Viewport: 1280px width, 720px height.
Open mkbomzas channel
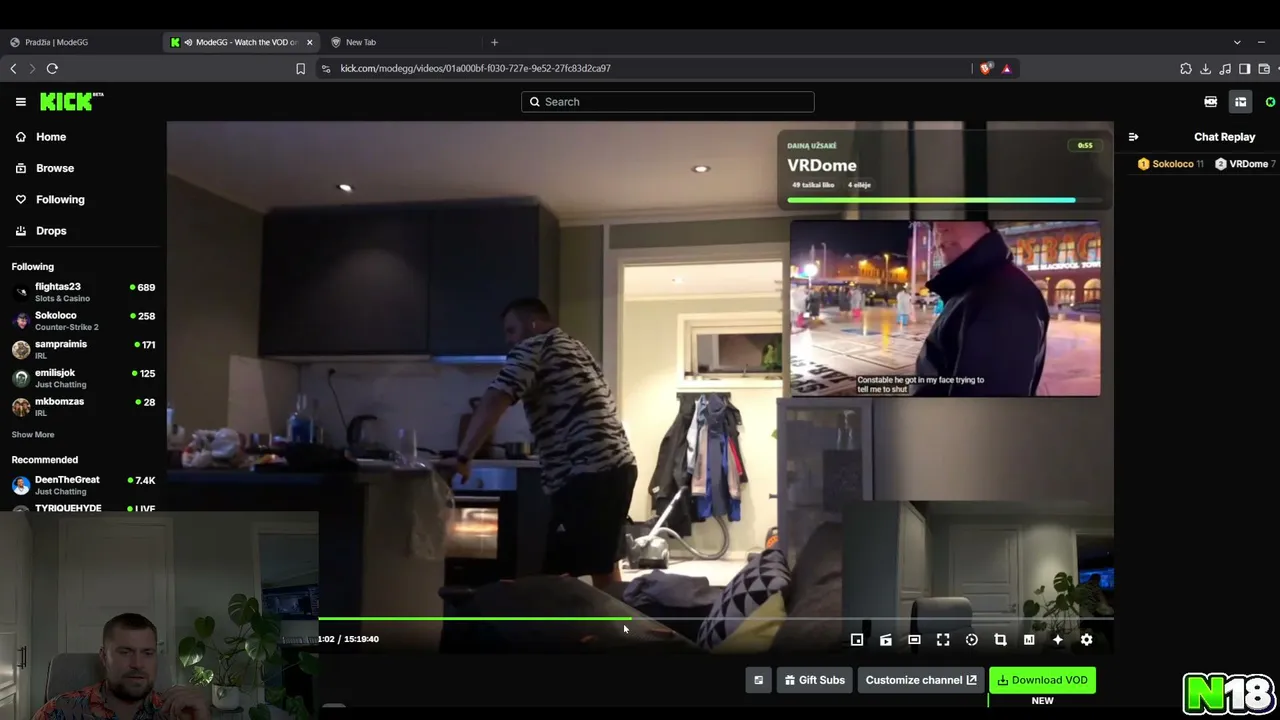pos(83,406)
